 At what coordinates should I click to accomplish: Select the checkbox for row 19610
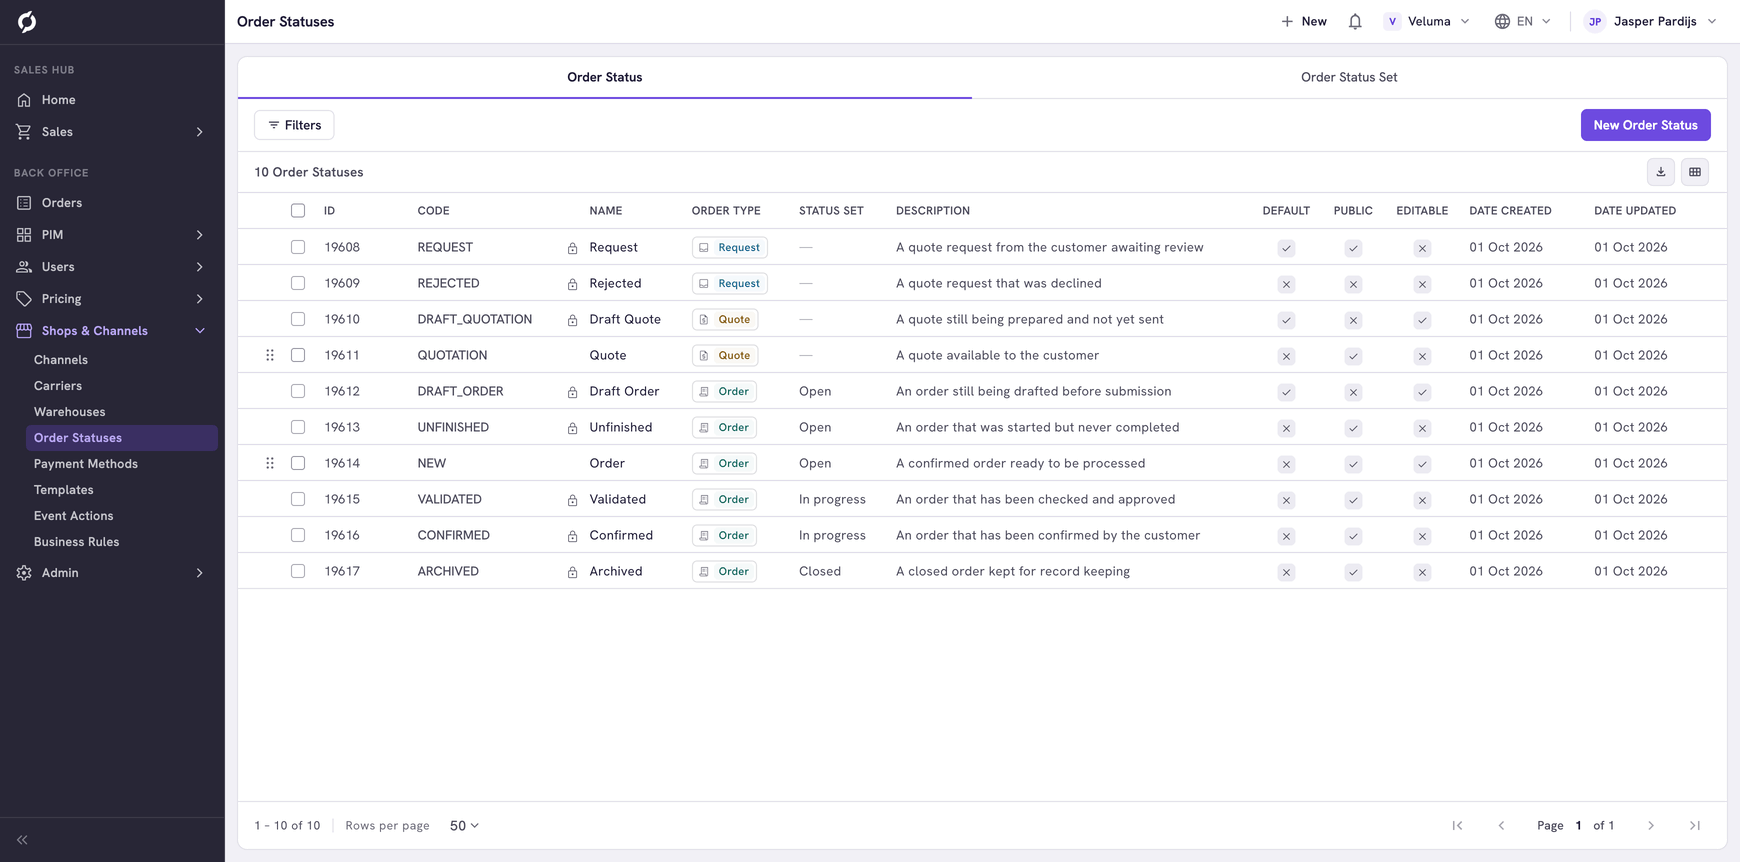point(298,319)
